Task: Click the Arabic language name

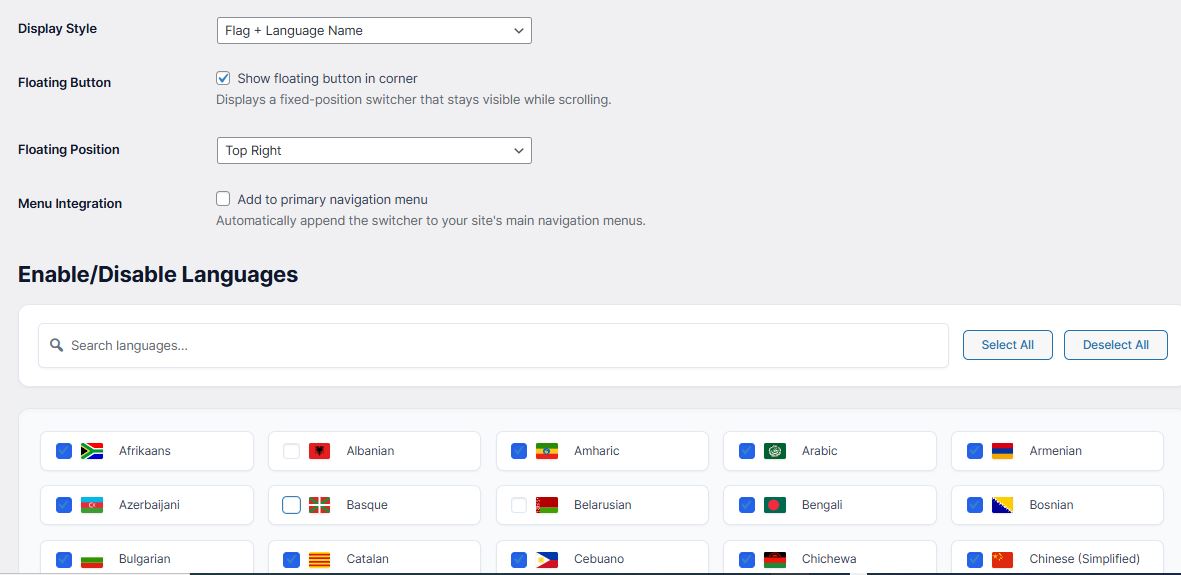Action: coord(819,451)
